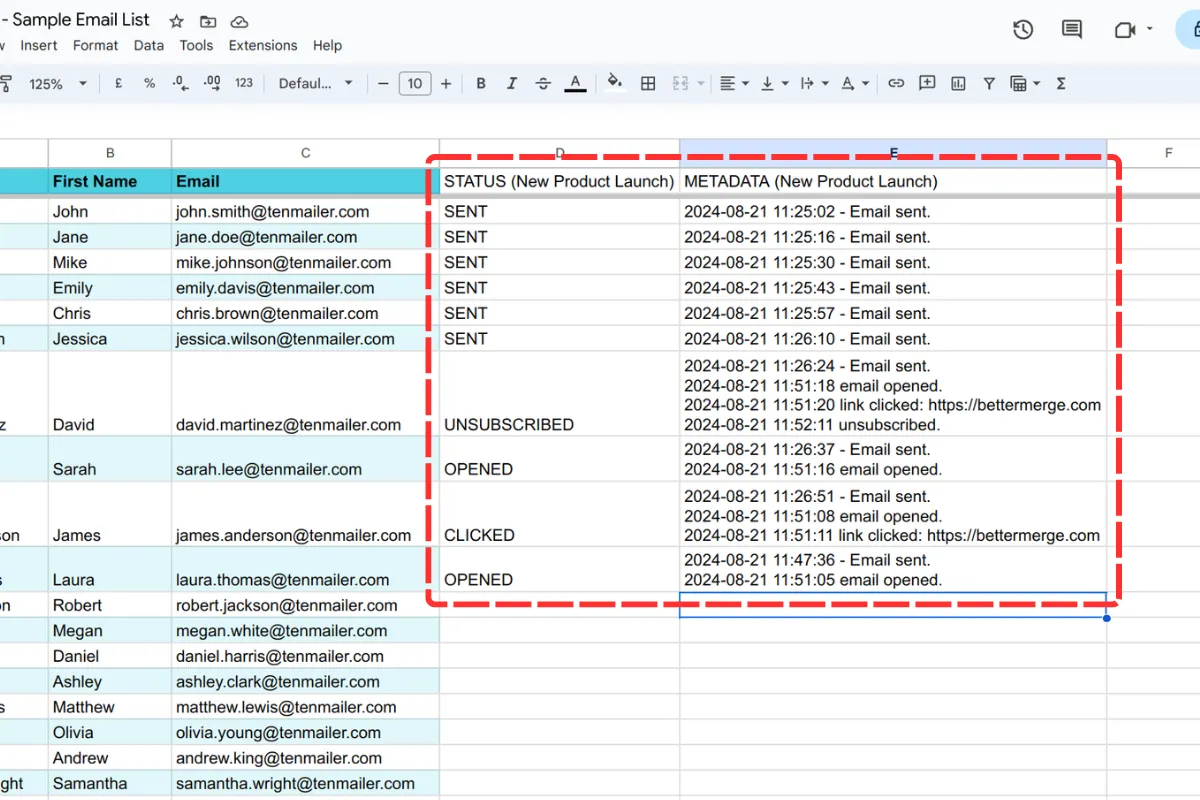This screenshot has height=800, width=1200.
Task: Expand the font dropdown showing Default
Action: [x=315, y=83]
